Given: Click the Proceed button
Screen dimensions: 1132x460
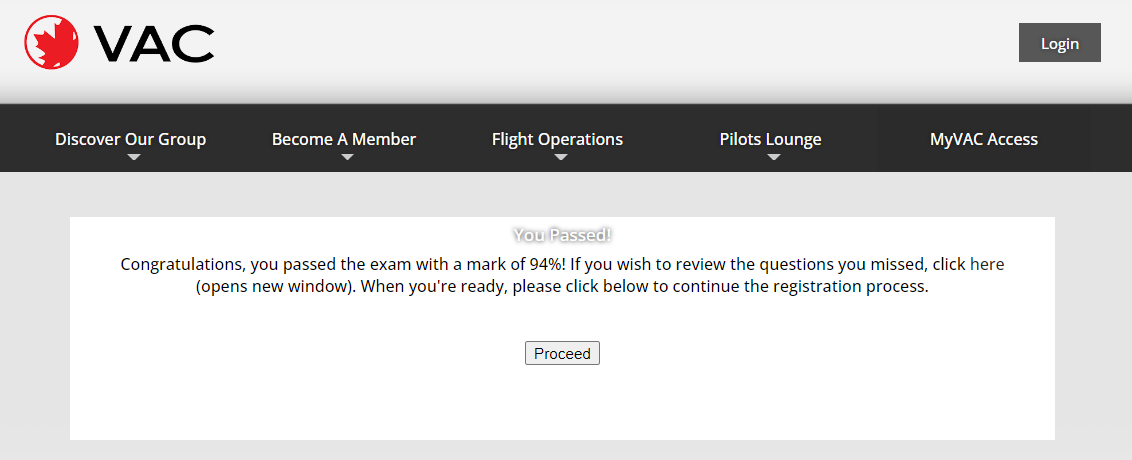Looking at the screenshot, I should click(562, 353).
